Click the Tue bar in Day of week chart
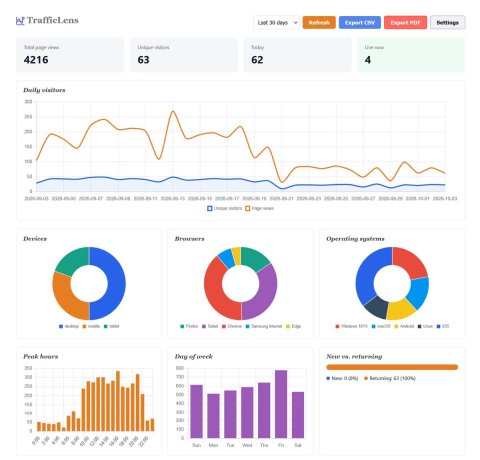The width and height of the screenshot is (480, 460). coord(230,414)
